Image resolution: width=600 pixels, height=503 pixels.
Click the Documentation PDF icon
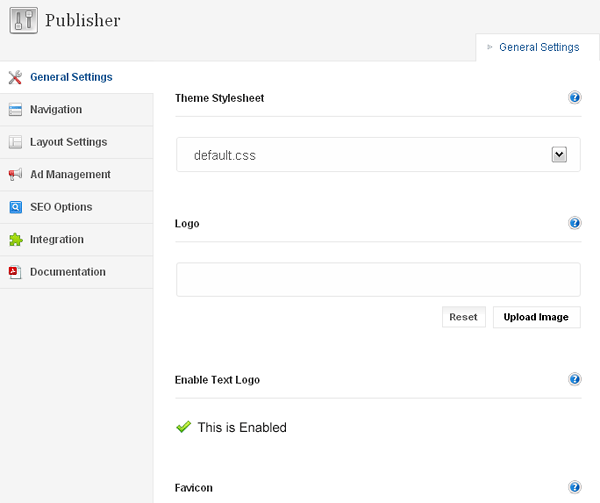click(15, 272)
